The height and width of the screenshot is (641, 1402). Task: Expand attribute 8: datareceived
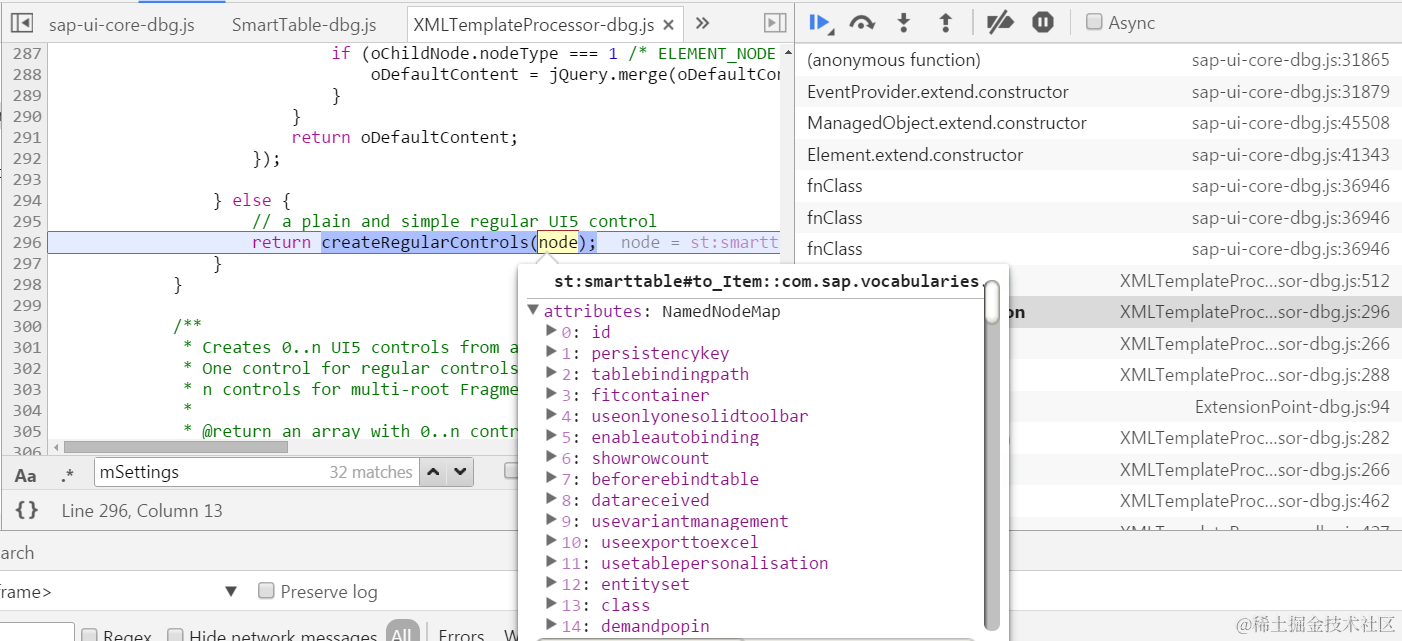551,500
